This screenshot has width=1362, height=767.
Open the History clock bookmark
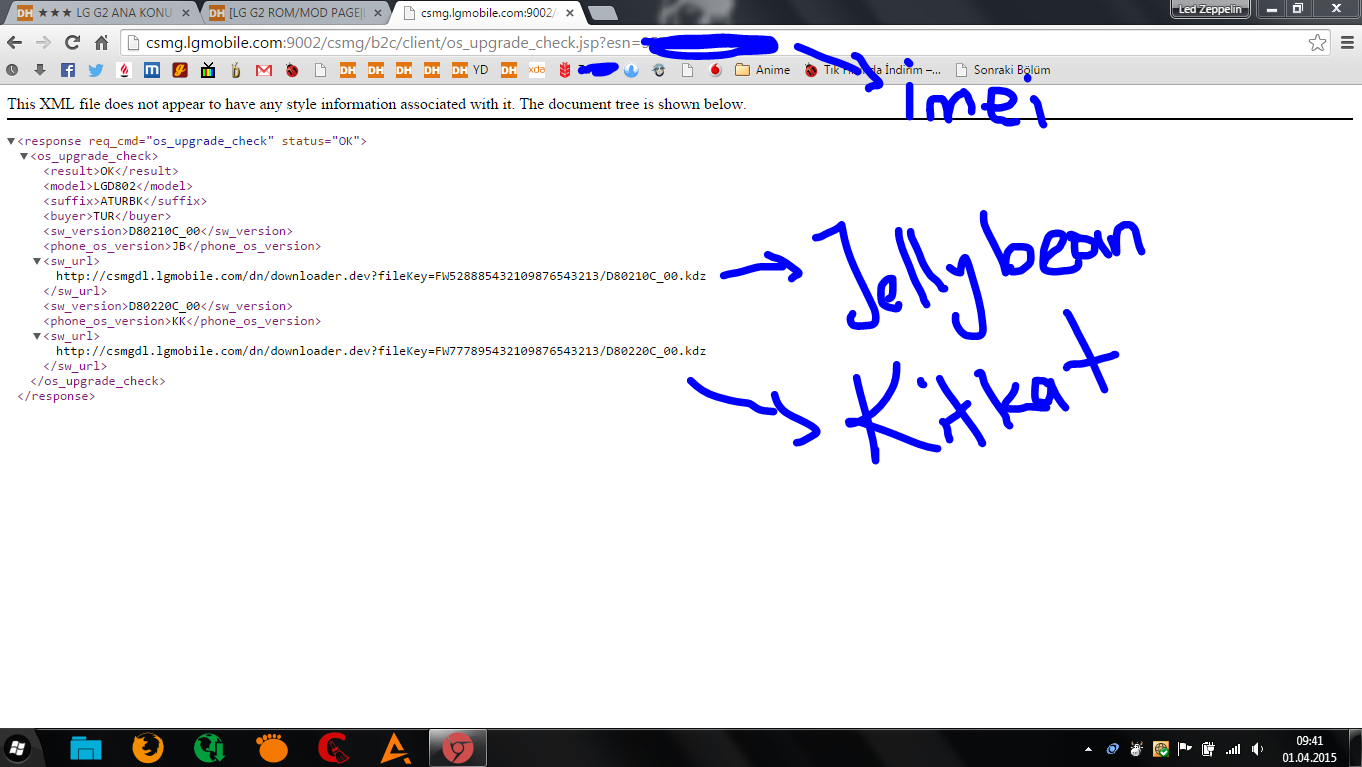coord(12,70)
